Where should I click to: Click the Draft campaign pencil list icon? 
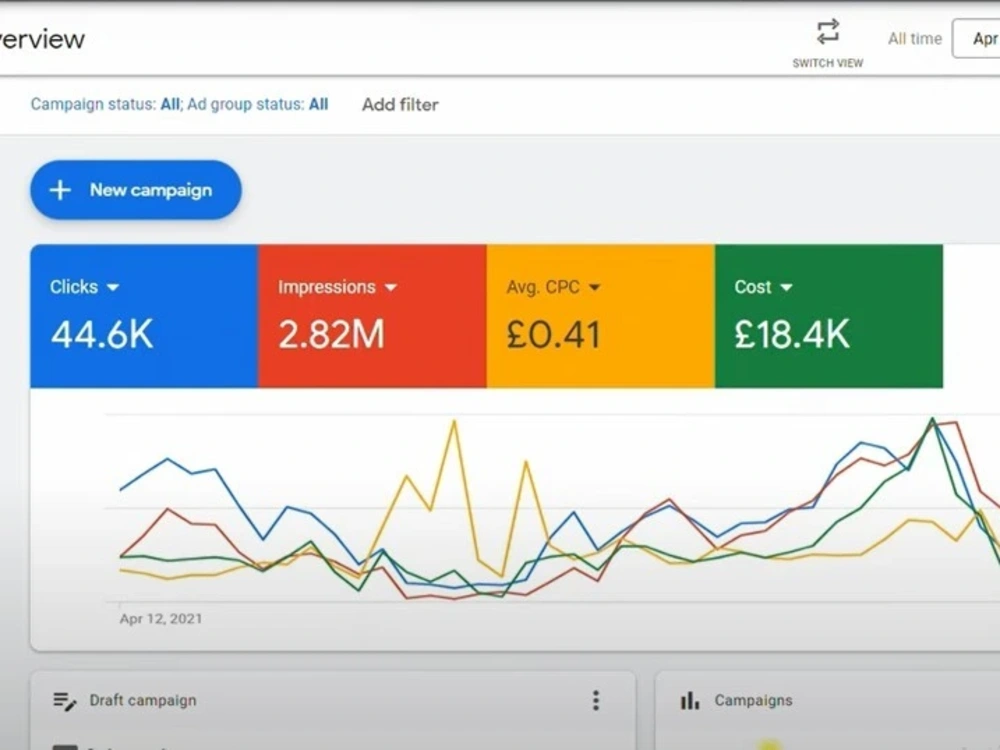tap(64, 701)
